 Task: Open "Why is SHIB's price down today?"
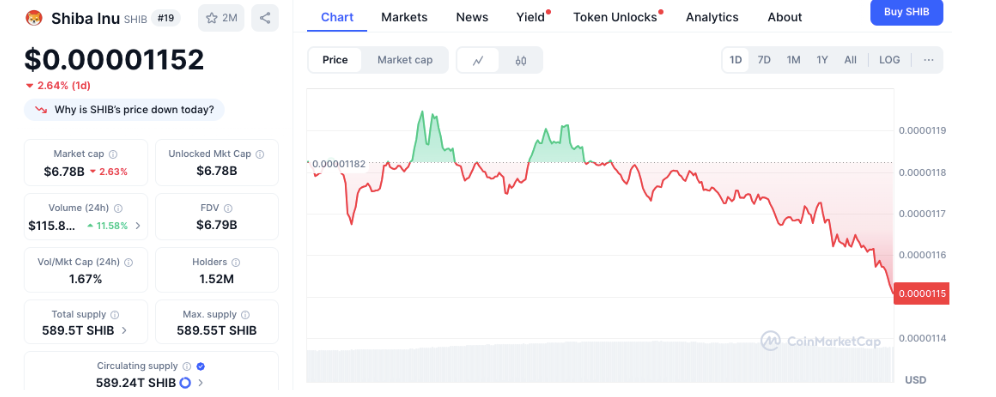pyautogui.click(x=124, y=110)
